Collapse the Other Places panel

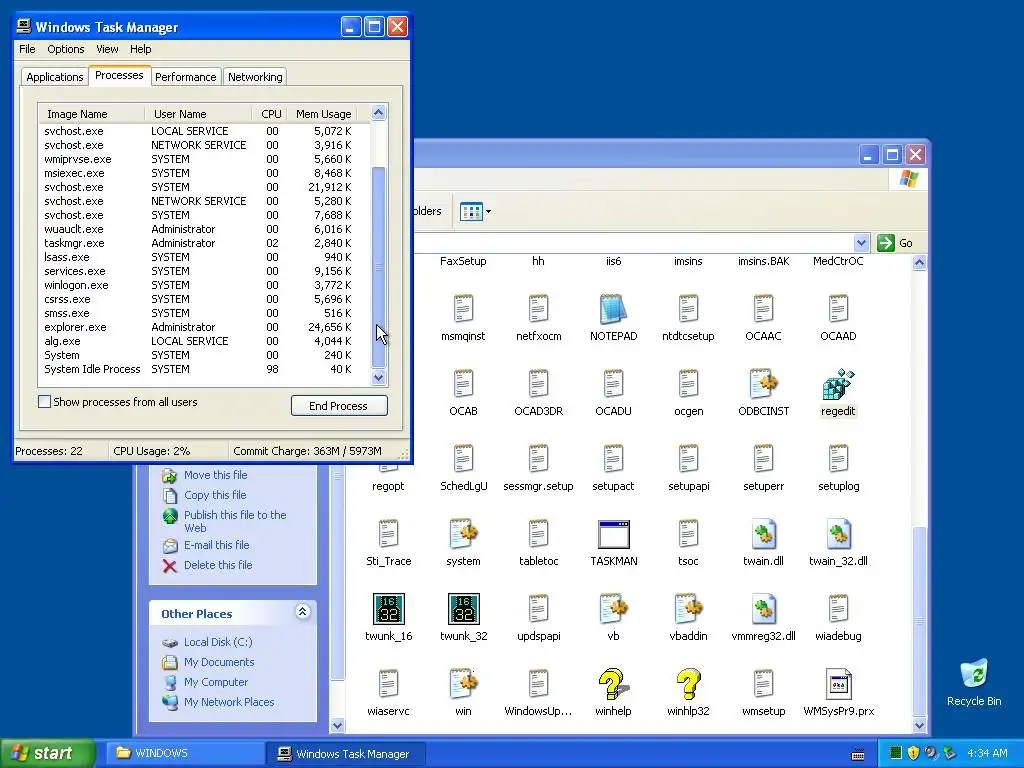tap(302, 612)
